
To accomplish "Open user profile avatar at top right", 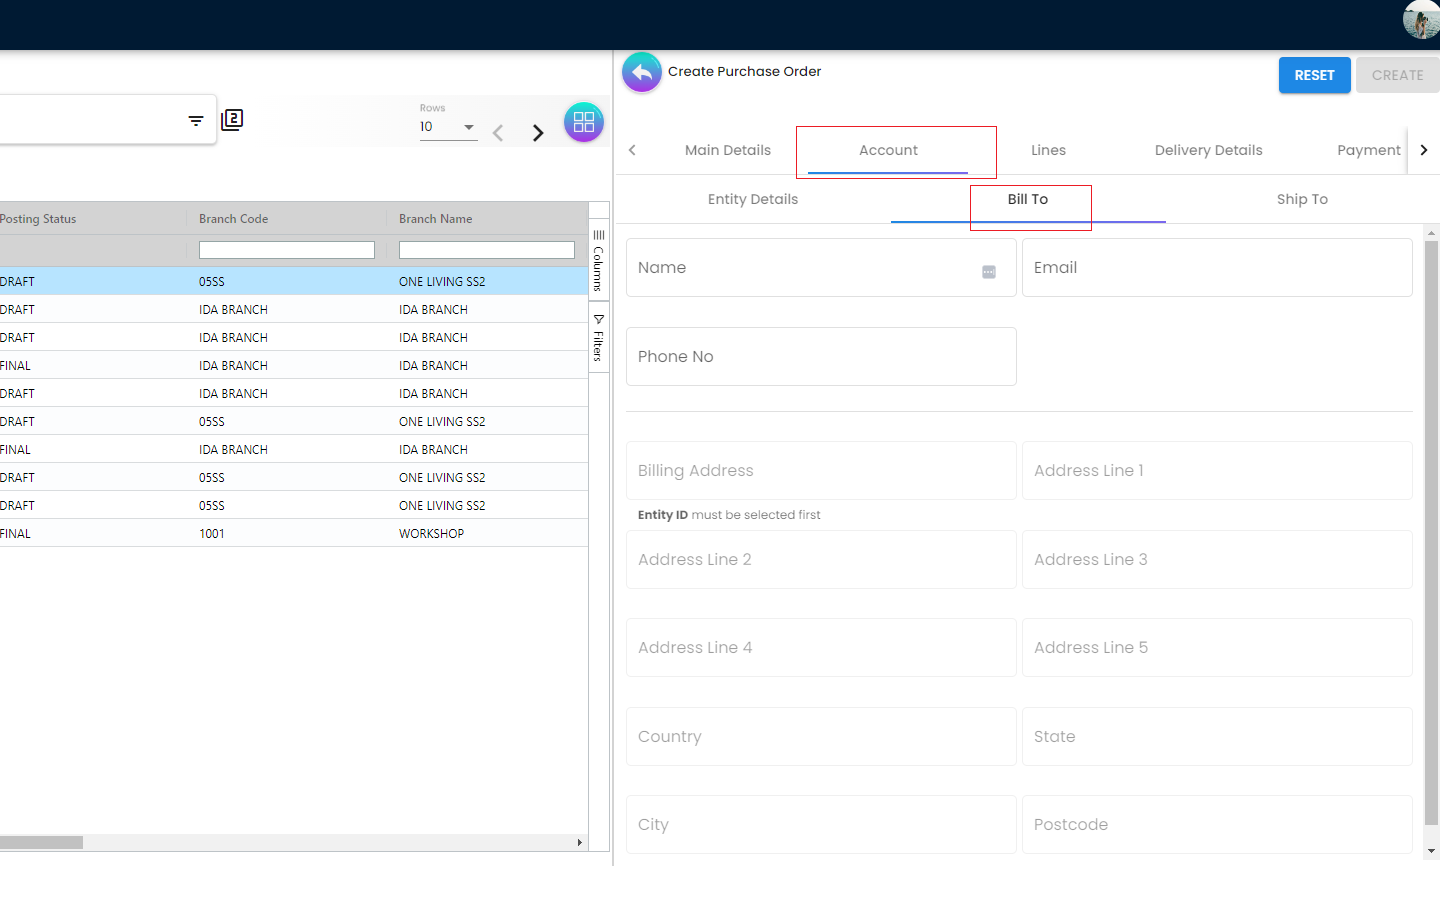I will [1420, 19].
